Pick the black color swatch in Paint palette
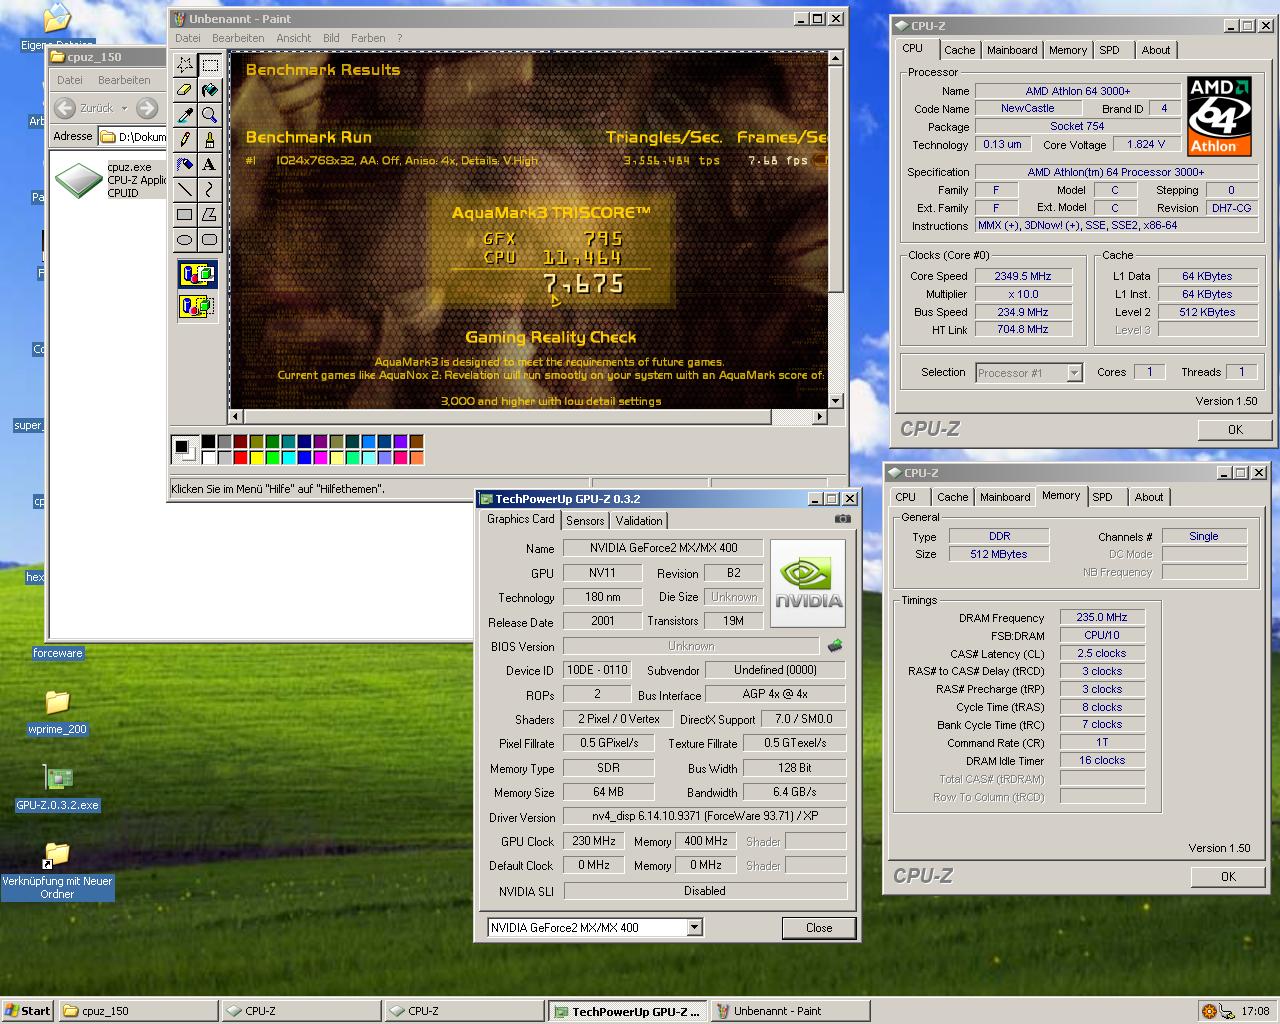Viewport: 1280px width, 1024px height. pos(208,441)
